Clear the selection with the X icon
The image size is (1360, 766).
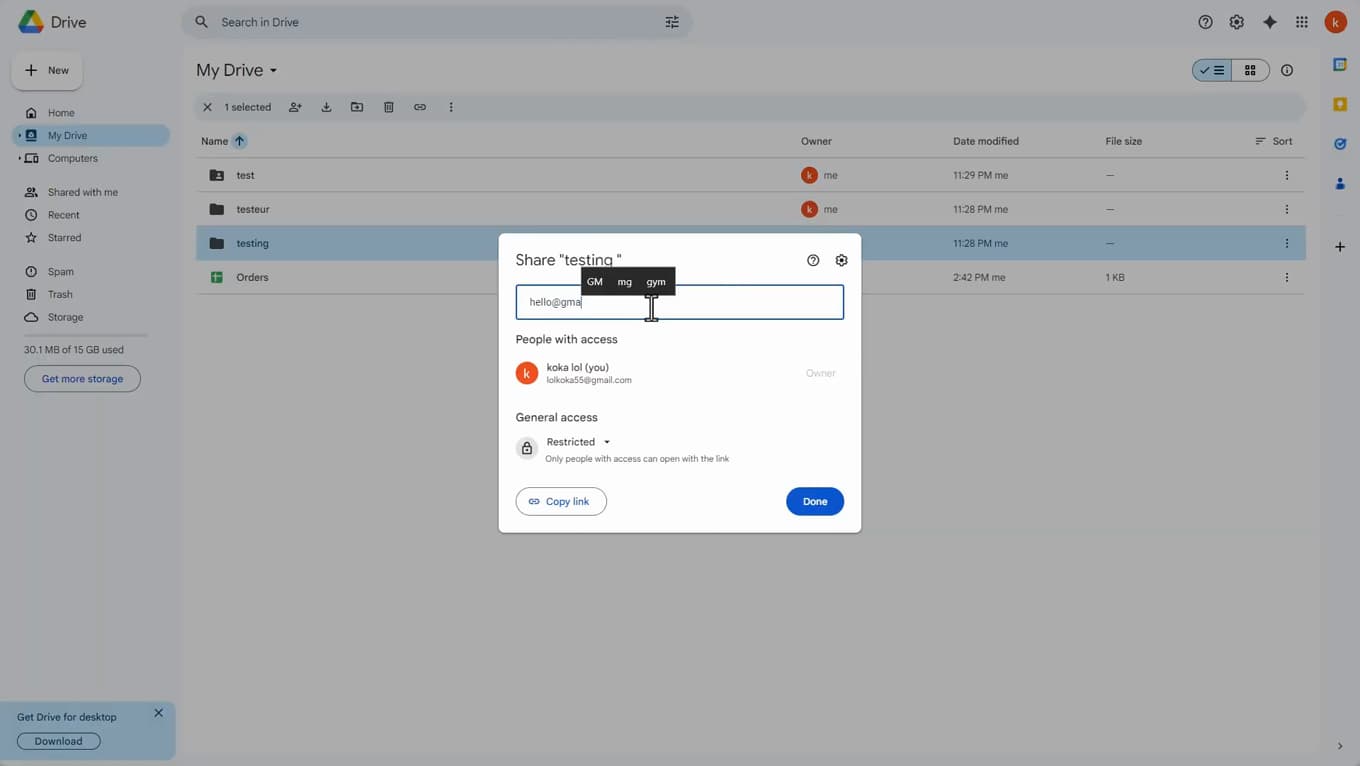[x=207, y=107]
